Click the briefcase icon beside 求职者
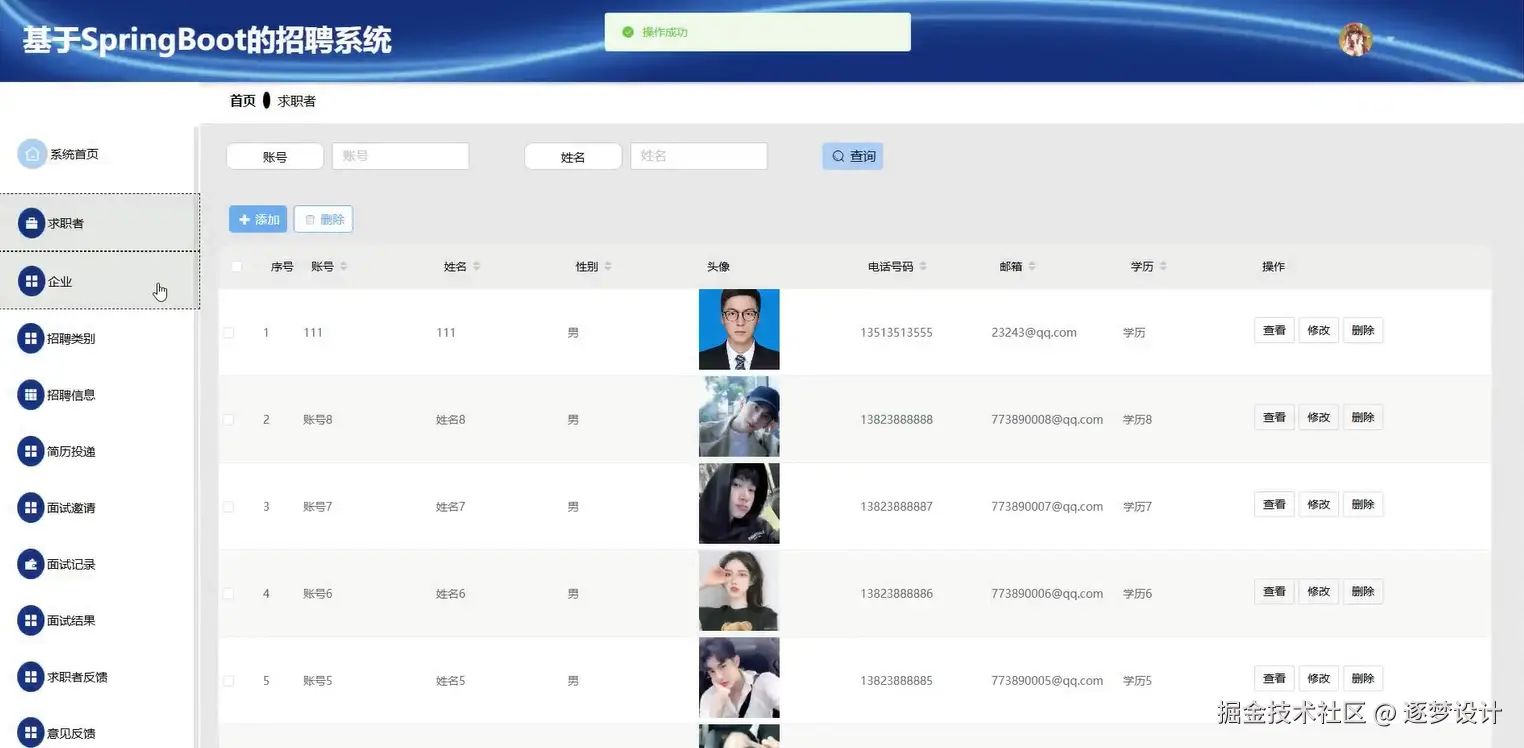This screenshot has width=1524, height=748. 31,223
